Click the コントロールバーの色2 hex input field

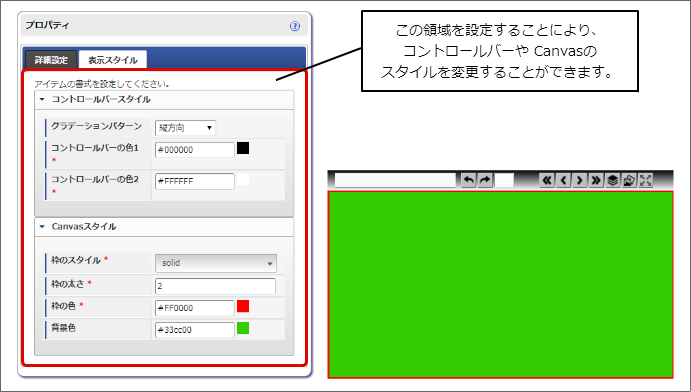pyautogui.click(x=195, y=181)
